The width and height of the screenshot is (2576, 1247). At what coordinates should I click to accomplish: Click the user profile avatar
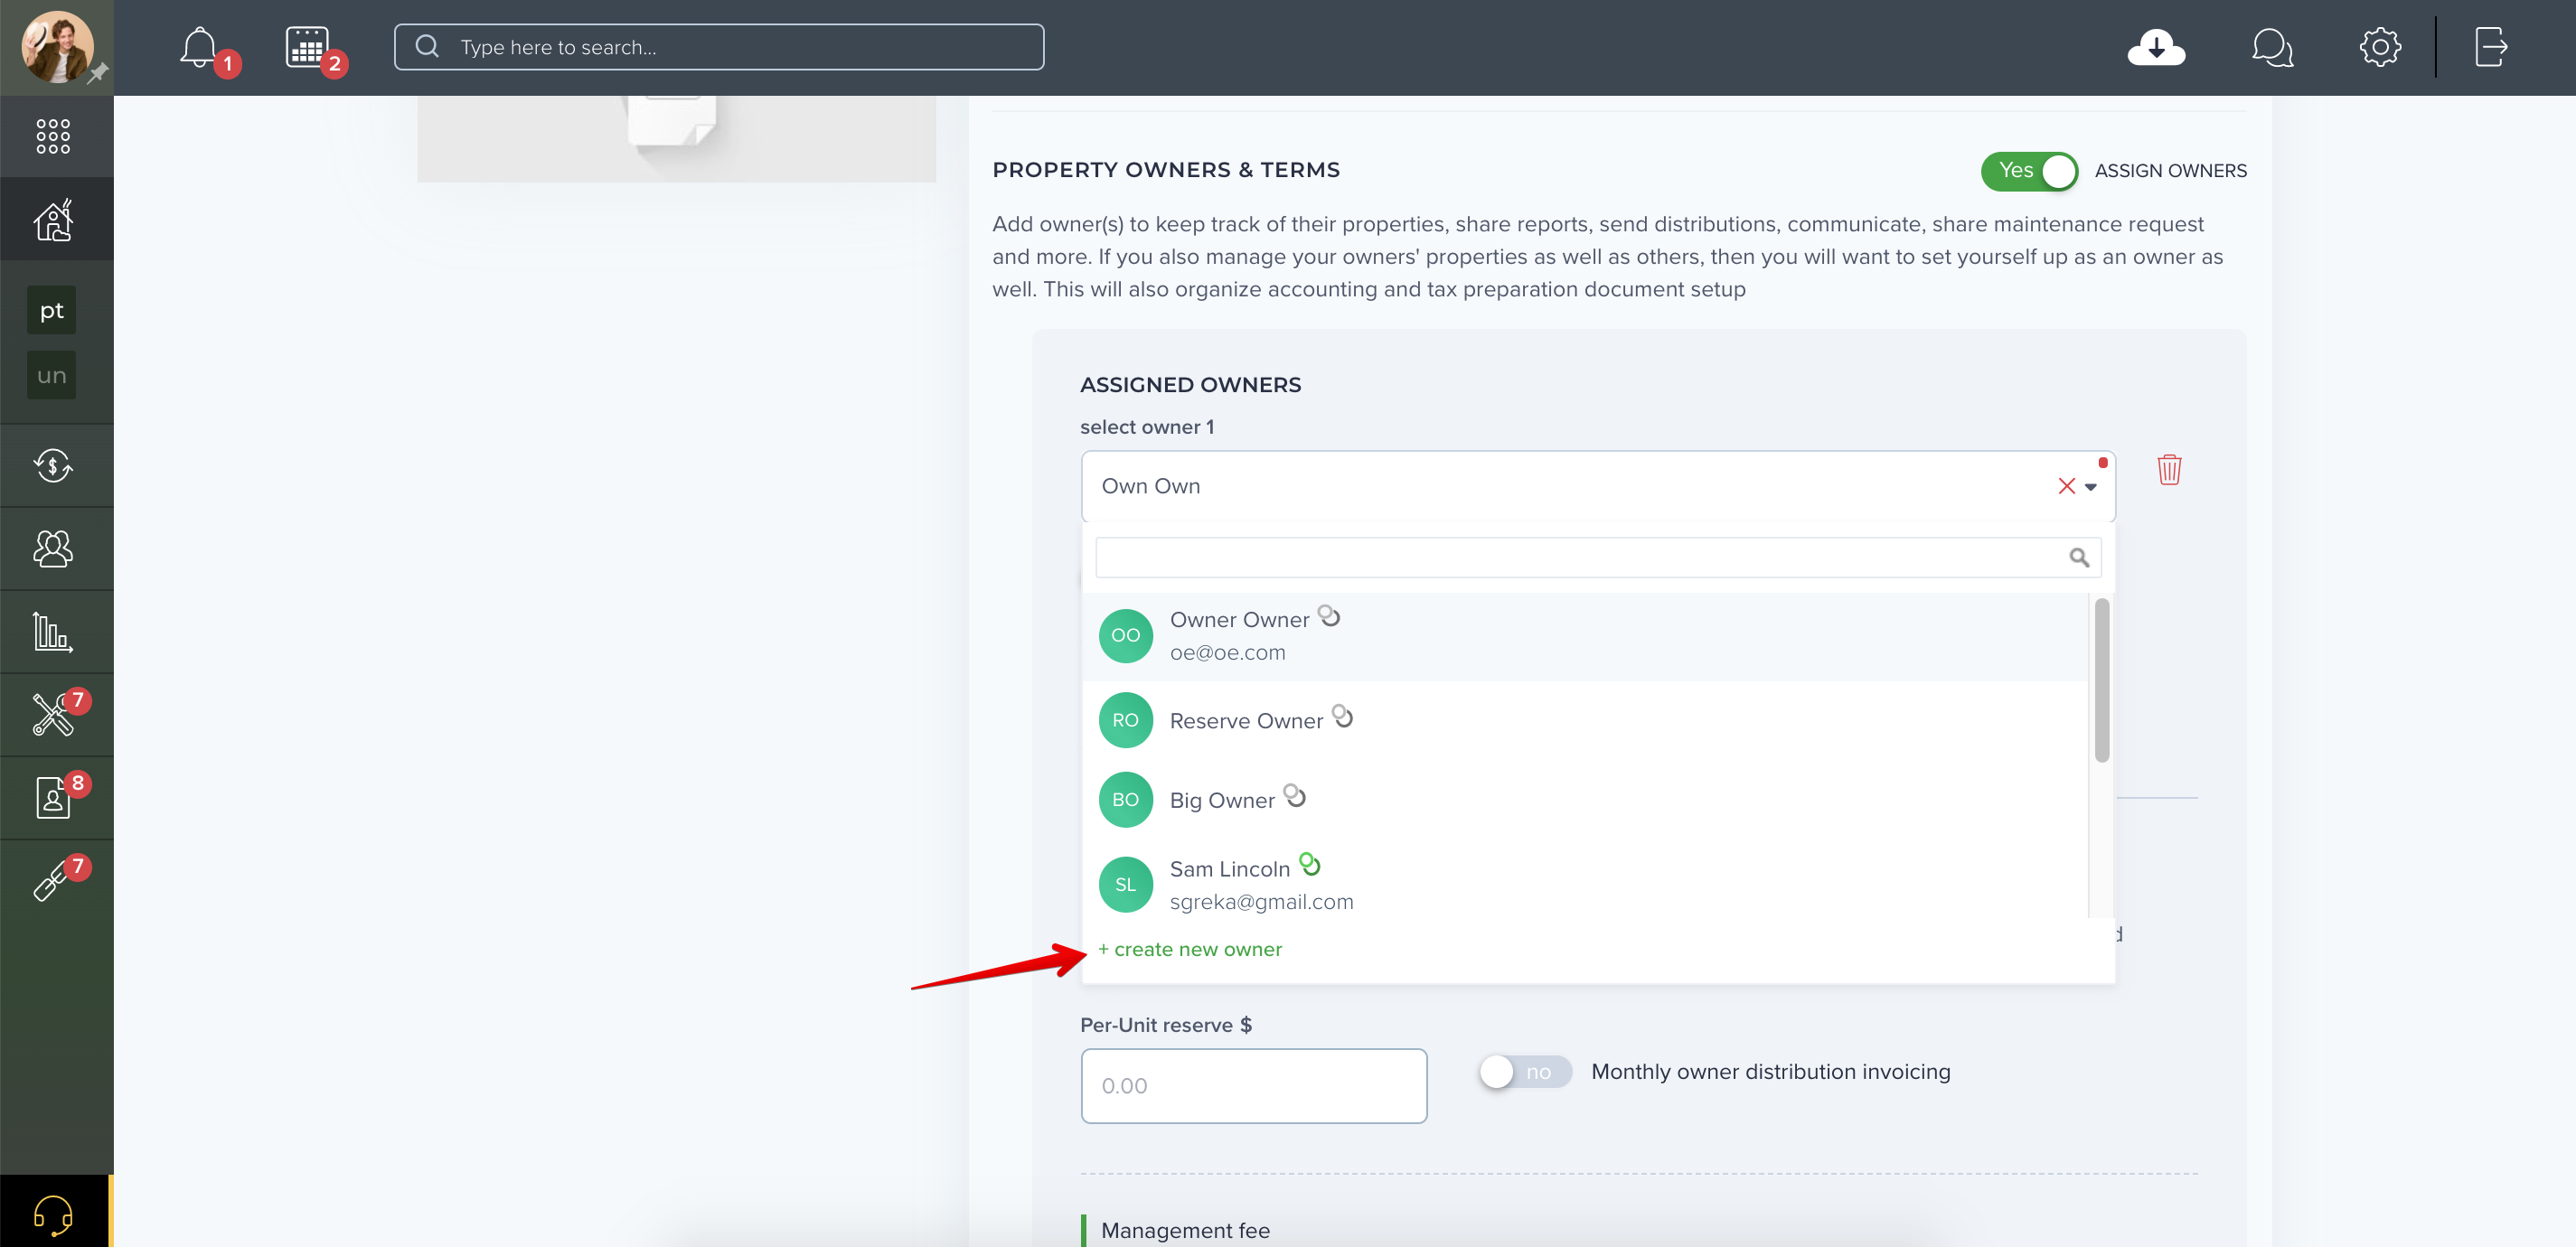(x=57, y=47)
